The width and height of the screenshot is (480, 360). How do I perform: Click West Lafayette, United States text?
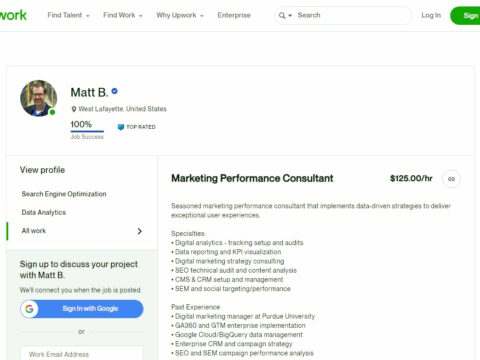[122, 109]
